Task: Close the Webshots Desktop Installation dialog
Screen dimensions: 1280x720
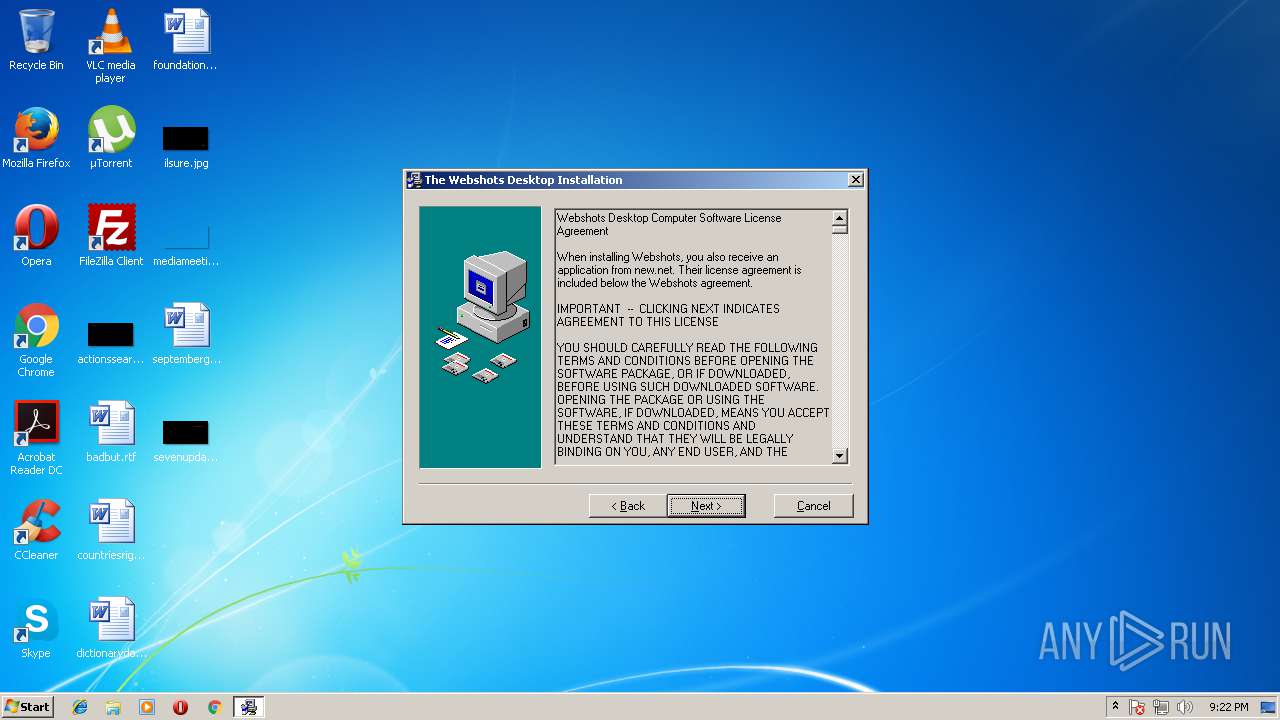Action: point(855,180)
